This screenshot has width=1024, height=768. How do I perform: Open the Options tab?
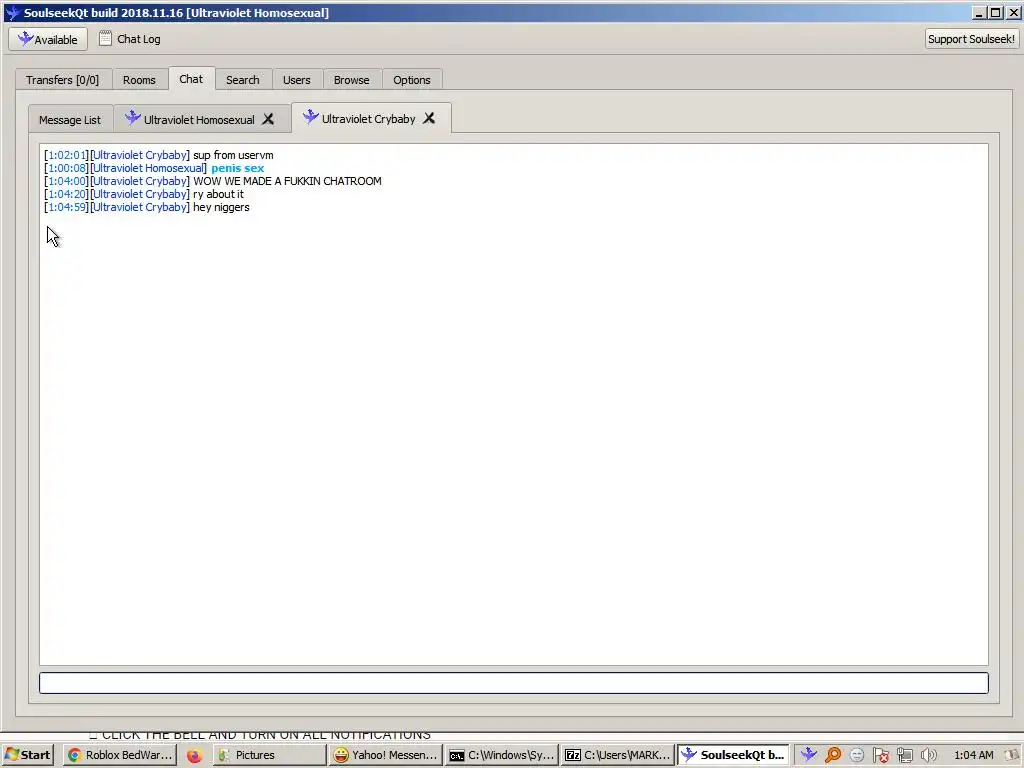pos(411,80)
